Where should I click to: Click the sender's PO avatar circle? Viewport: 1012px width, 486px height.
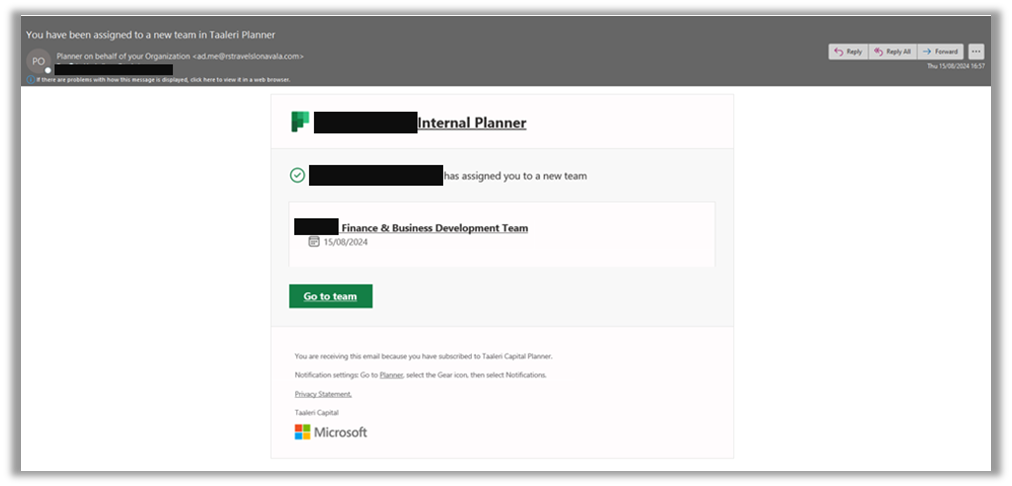(x=39, y=62)
